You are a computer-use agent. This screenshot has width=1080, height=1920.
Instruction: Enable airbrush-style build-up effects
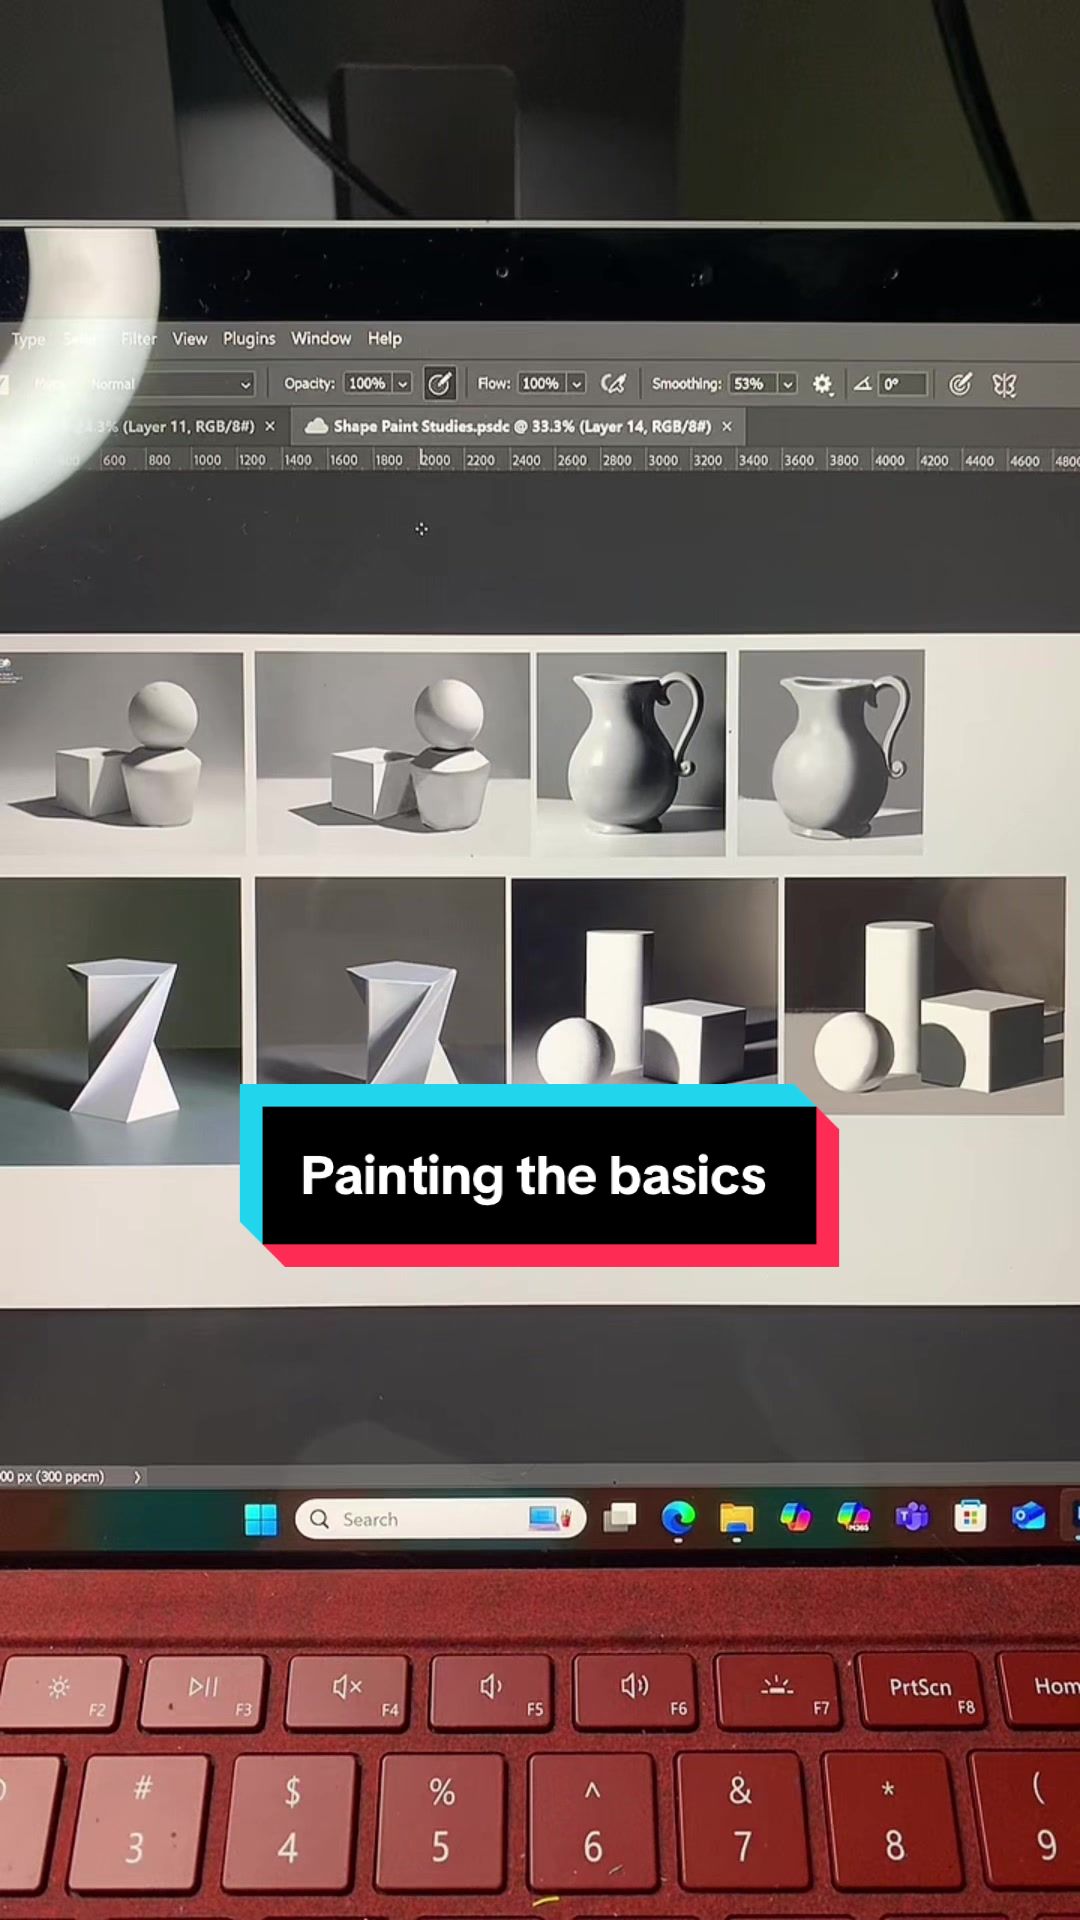point(613,384)
